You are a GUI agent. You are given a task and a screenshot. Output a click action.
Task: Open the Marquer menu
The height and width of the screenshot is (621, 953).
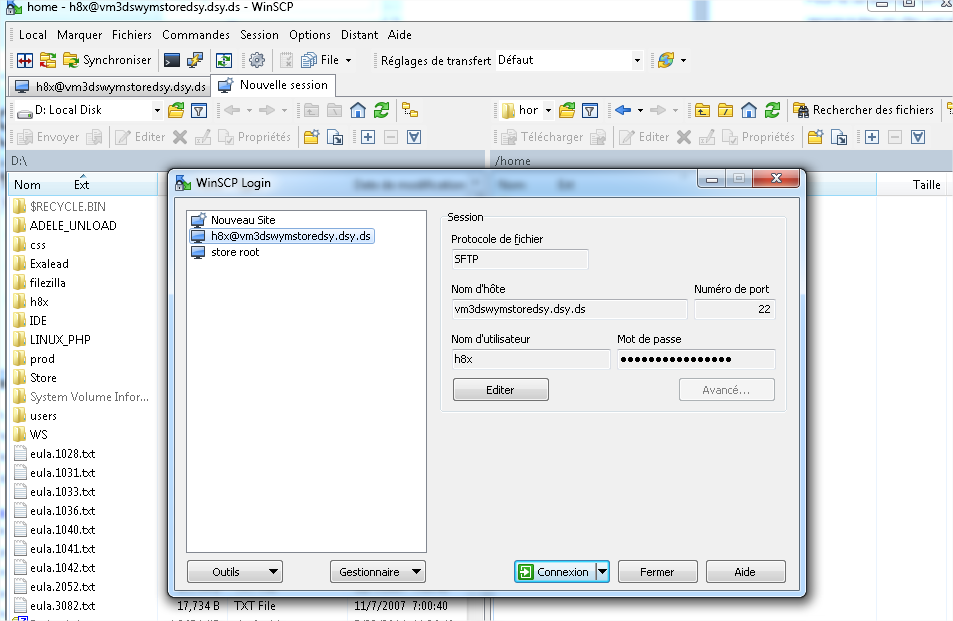click(x=80, y=35)
